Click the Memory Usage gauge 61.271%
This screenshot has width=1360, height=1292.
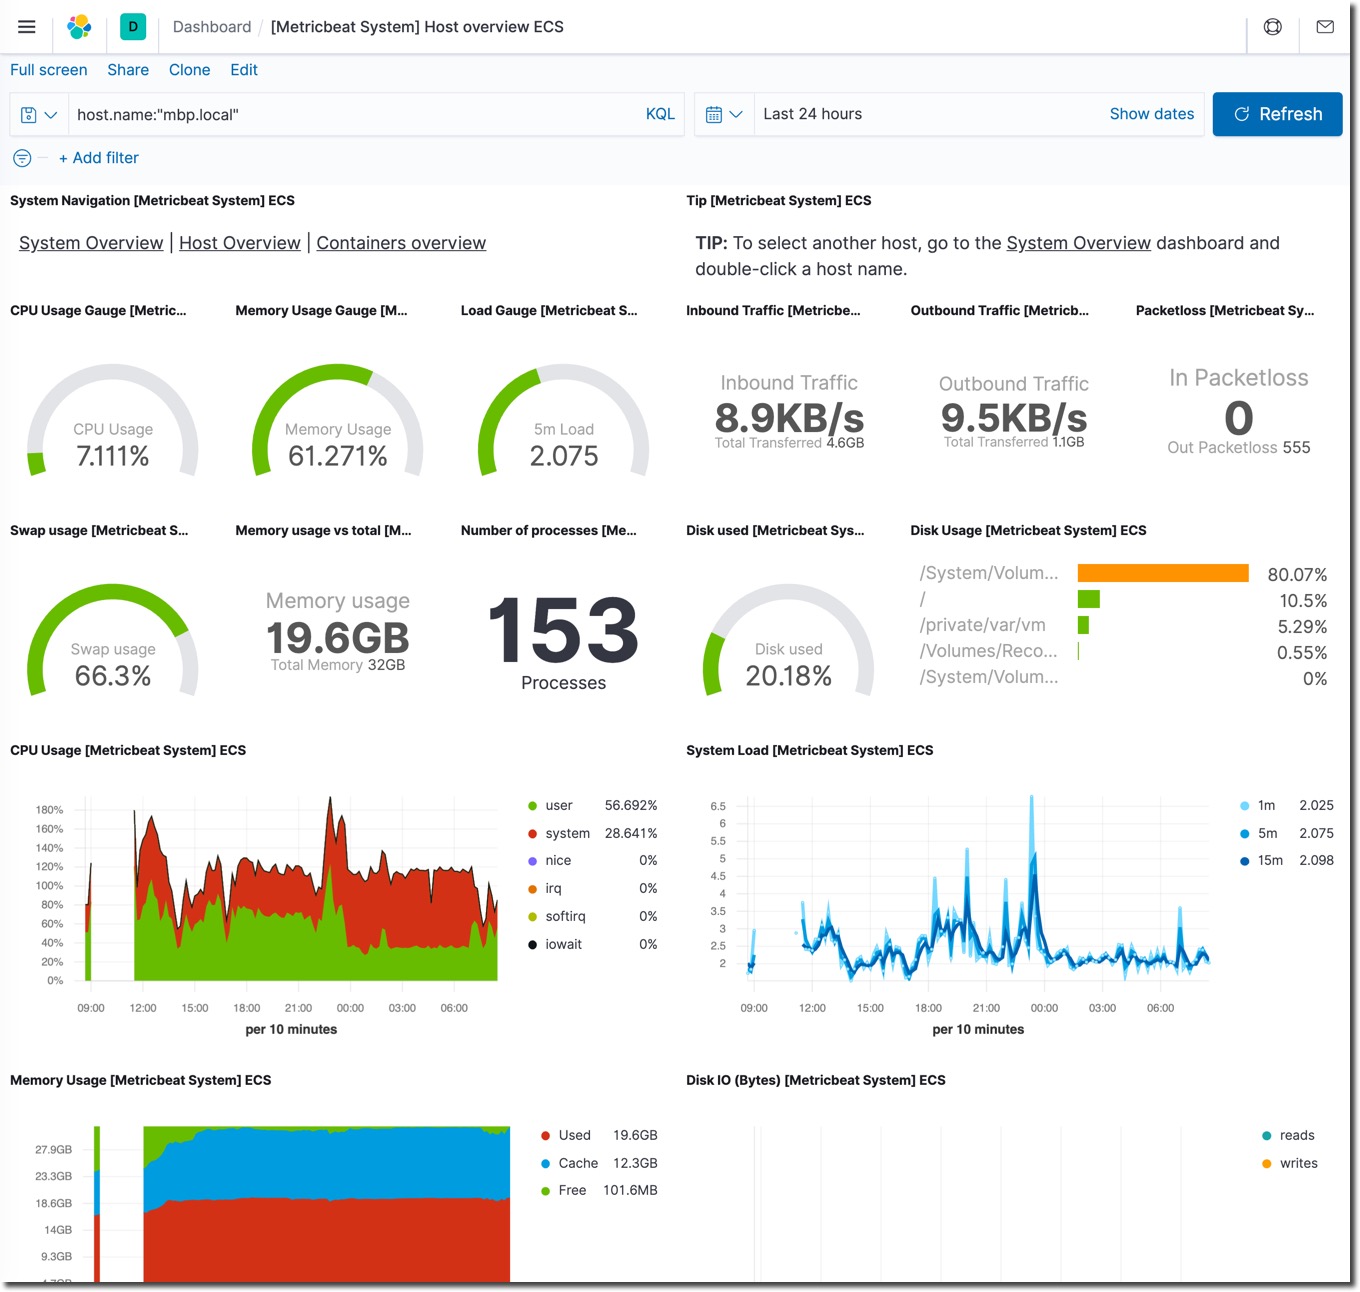338,420
